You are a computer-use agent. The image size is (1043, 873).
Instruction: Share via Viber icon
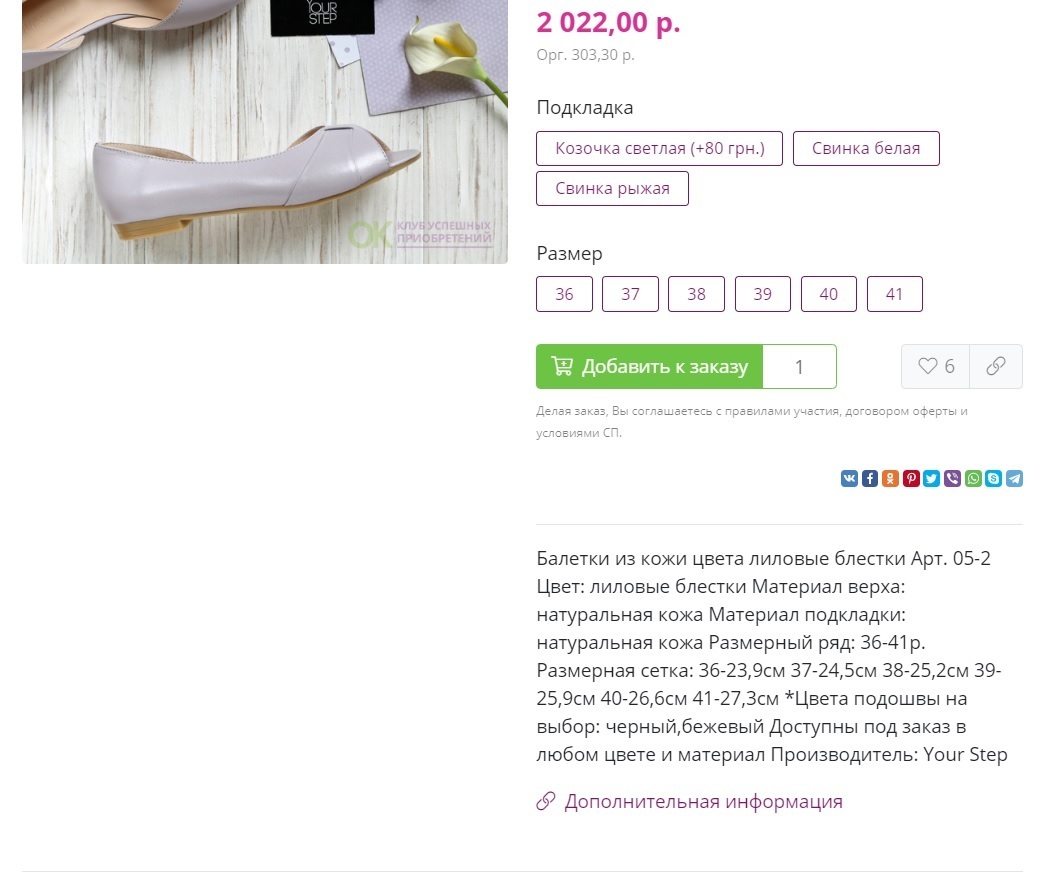tap(953, 478)
